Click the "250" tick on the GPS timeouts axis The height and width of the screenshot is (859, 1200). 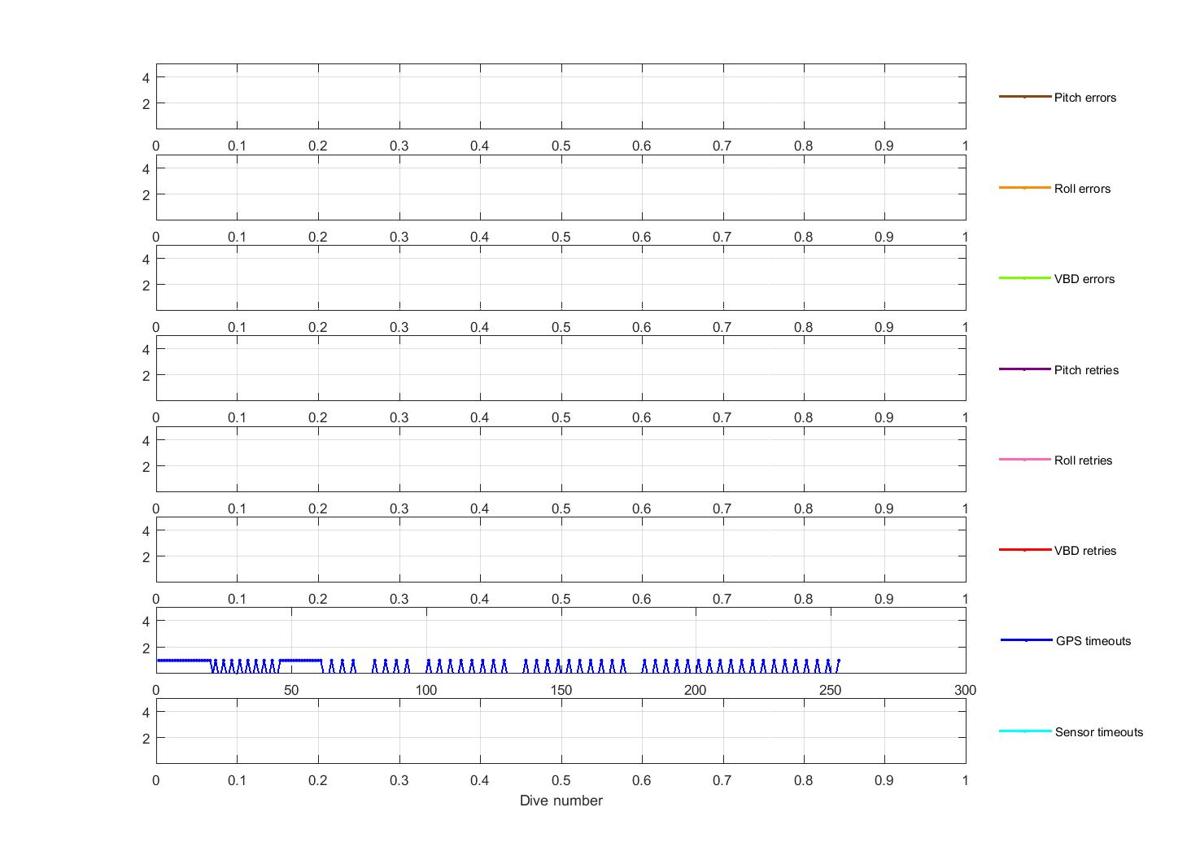(830, 690)
